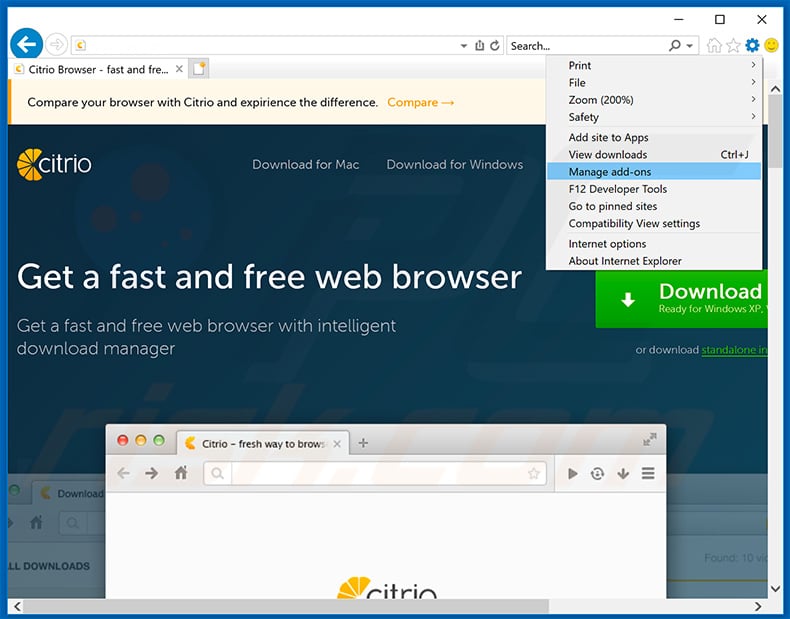
Task: Open Internet options
Action: coord(654,244)
